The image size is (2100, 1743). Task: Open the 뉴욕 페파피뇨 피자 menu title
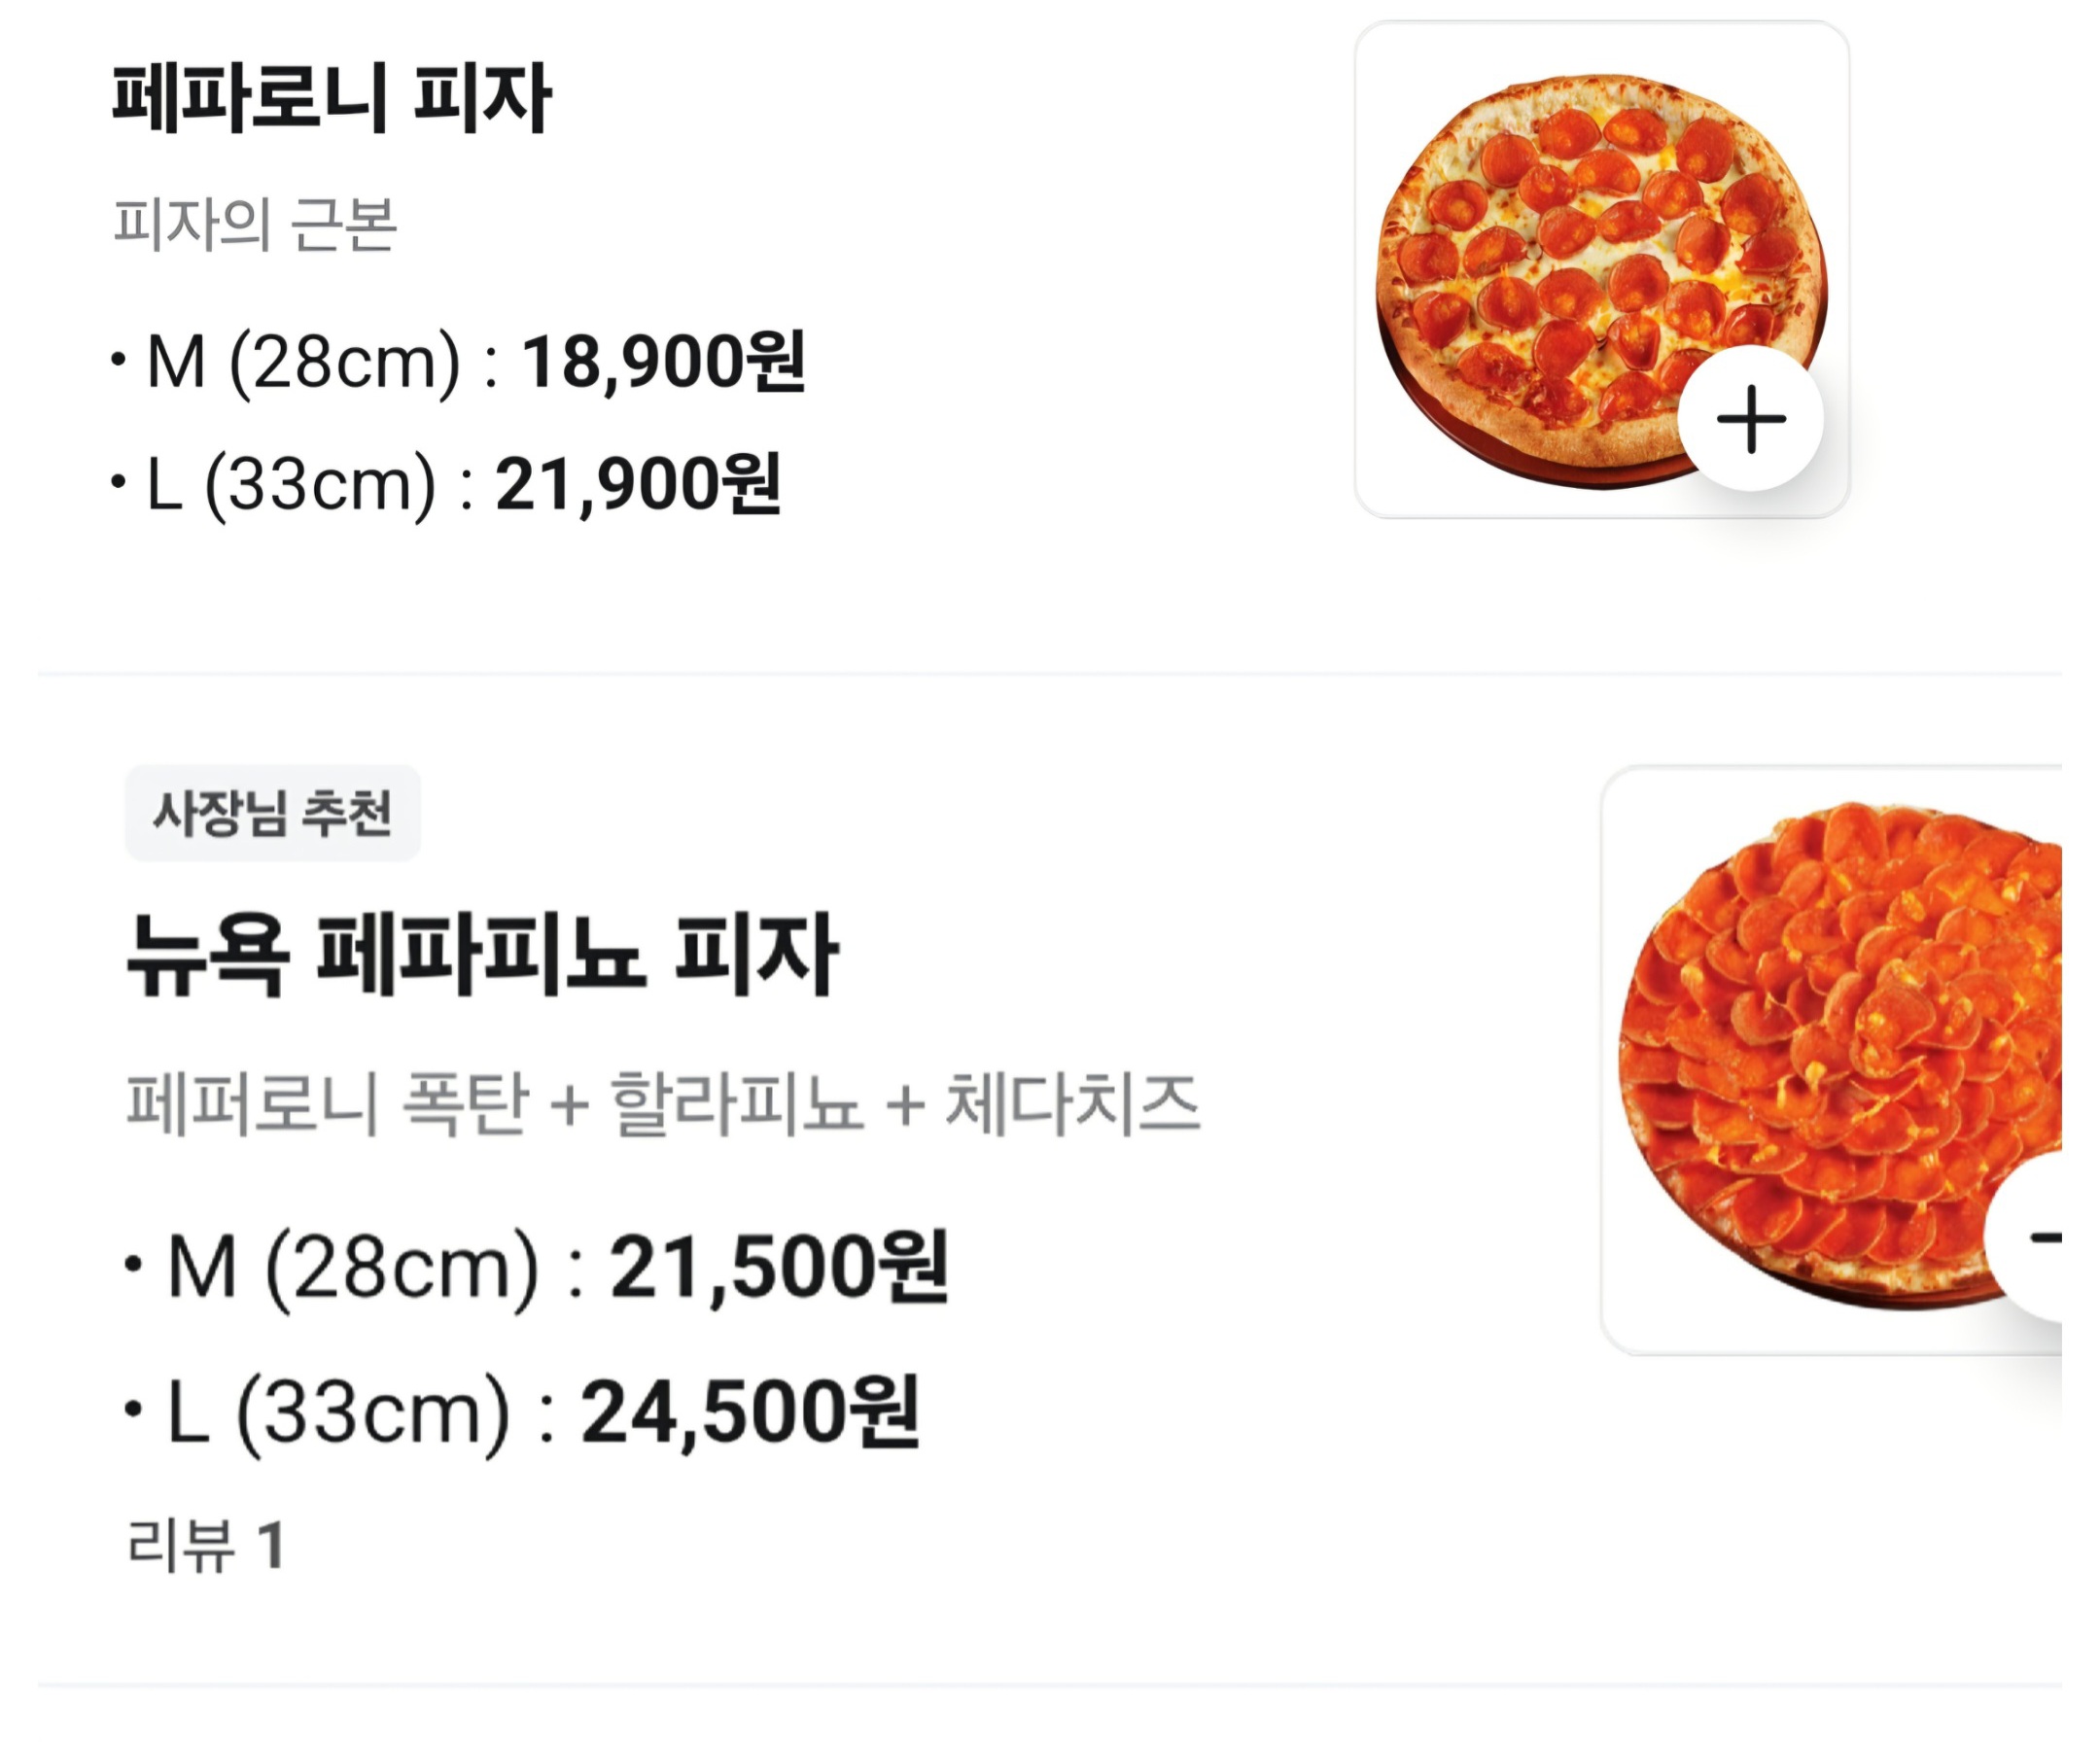[x=481, y=956]
